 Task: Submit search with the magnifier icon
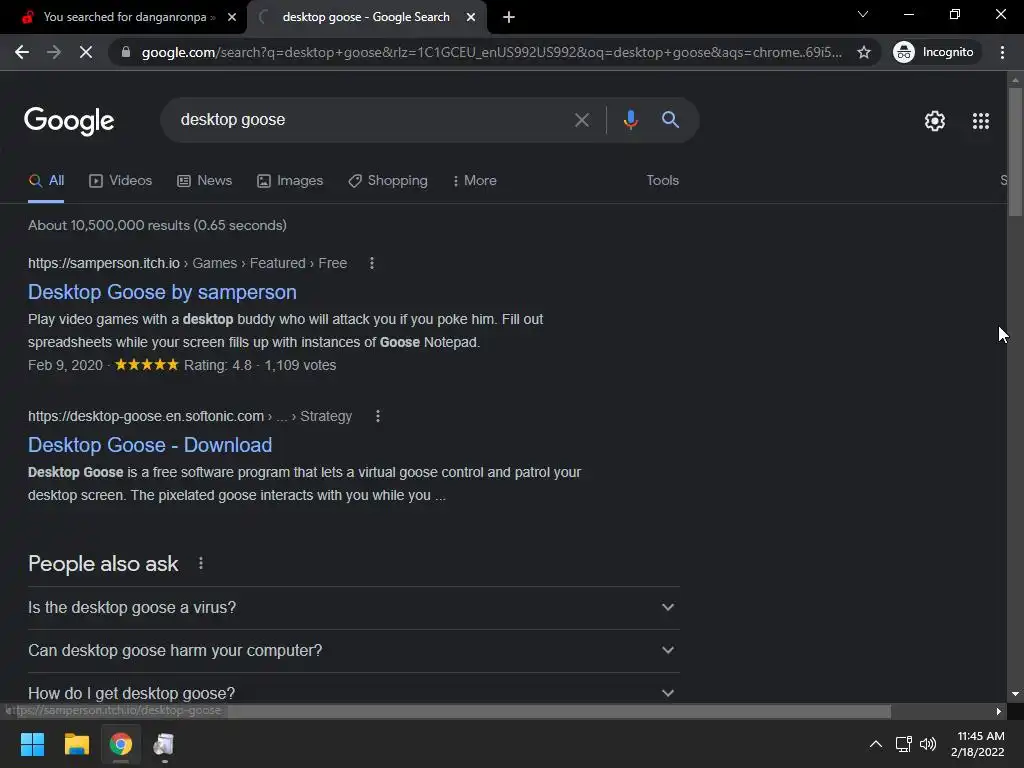click(671, 120)
